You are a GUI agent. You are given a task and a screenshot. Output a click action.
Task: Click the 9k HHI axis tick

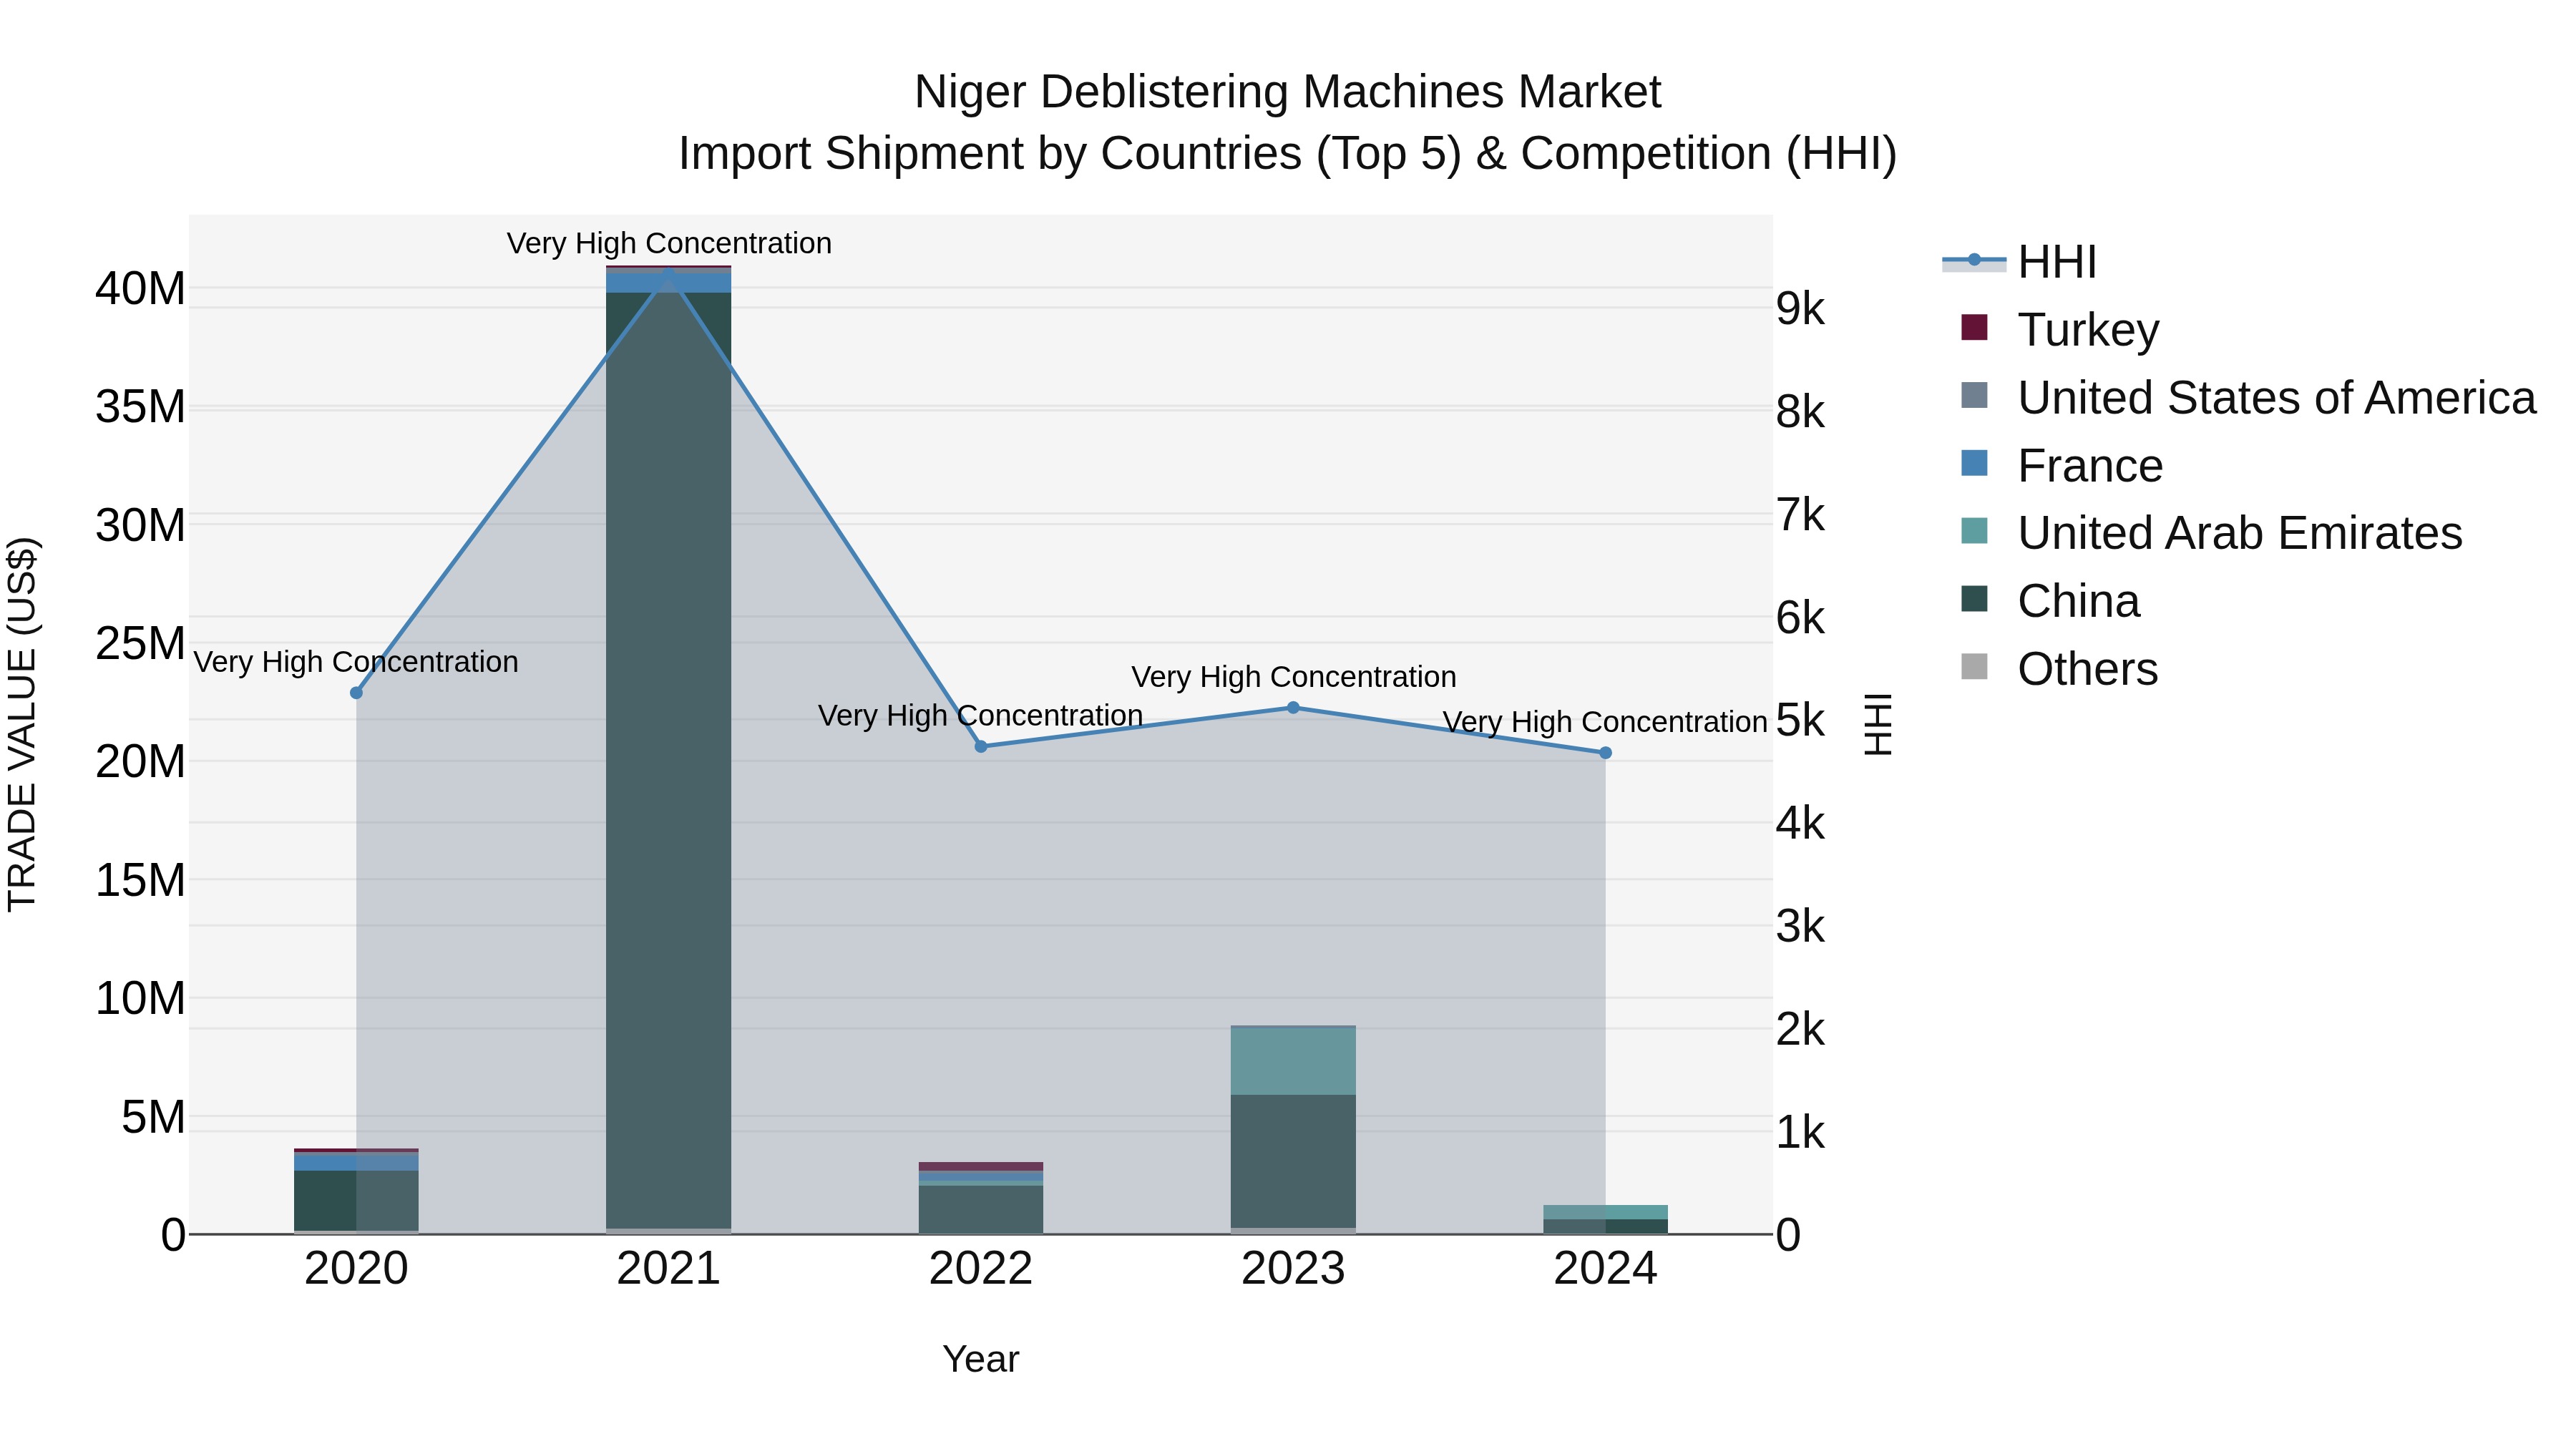coord(1800,309)
